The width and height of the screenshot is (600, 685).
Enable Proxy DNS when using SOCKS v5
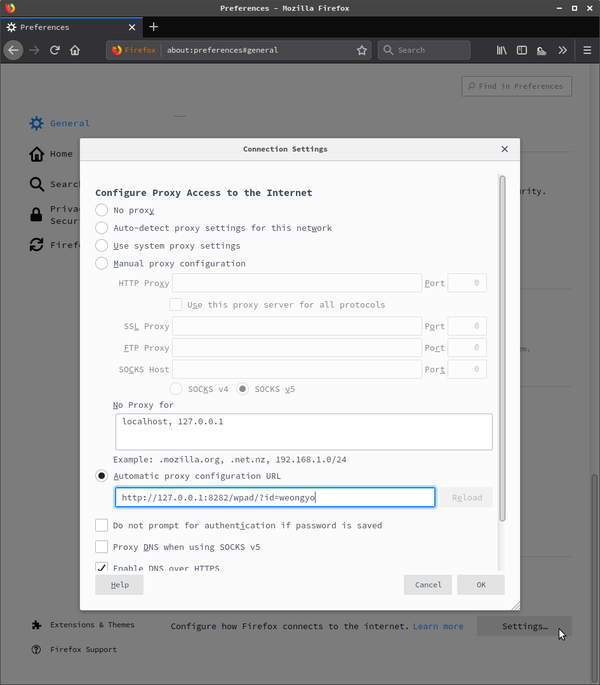click(x=101, y=547)
